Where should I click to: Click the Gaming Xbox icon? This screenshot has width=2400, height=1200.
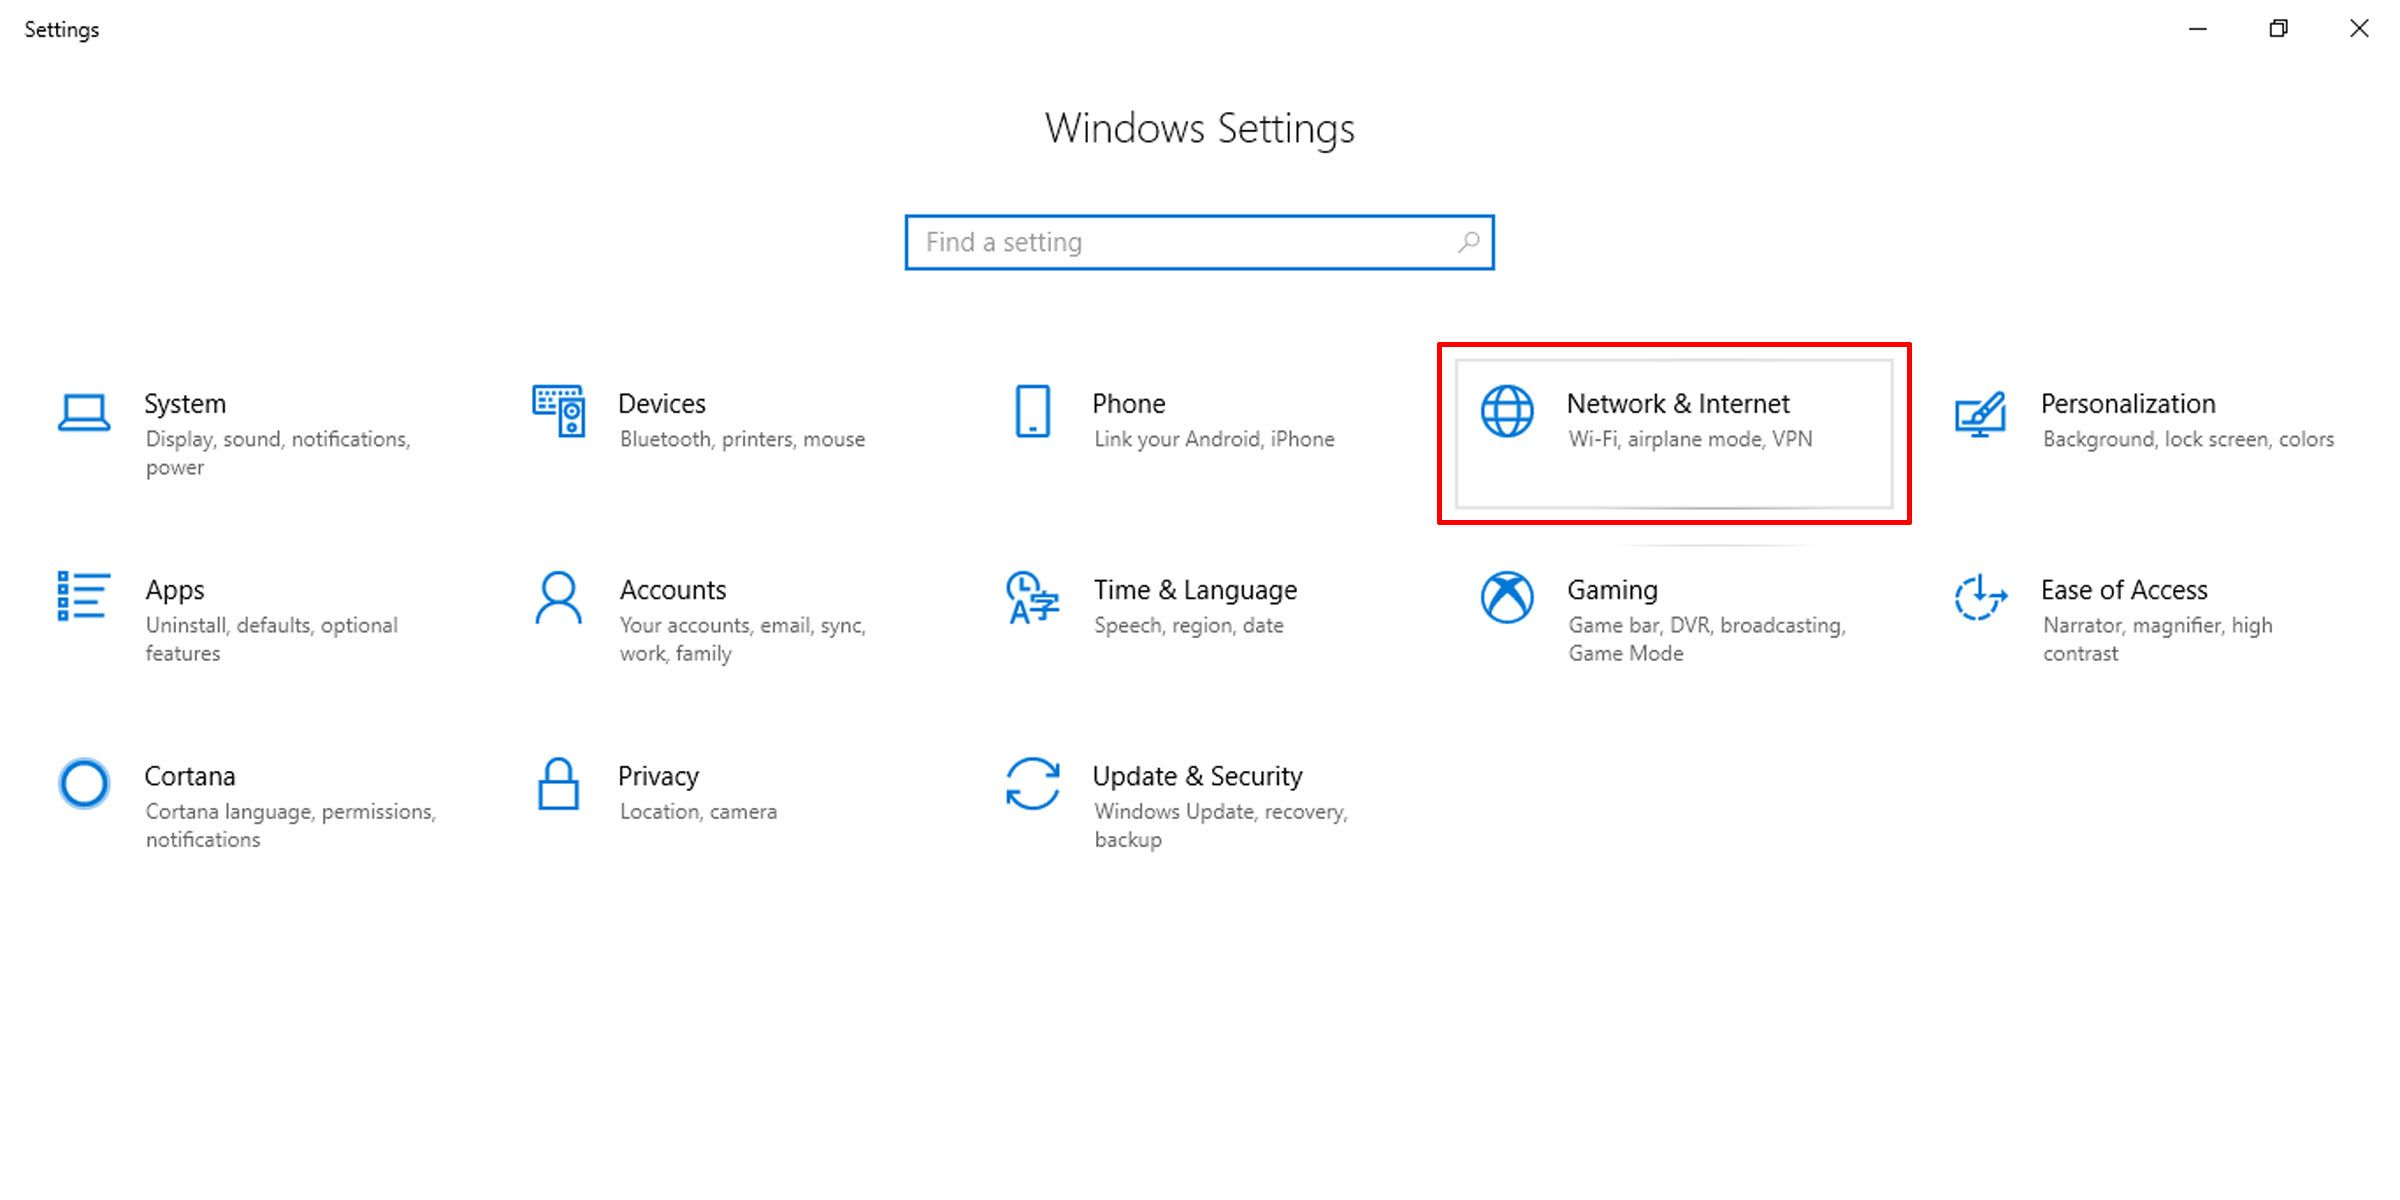[x=1507, y=597]
